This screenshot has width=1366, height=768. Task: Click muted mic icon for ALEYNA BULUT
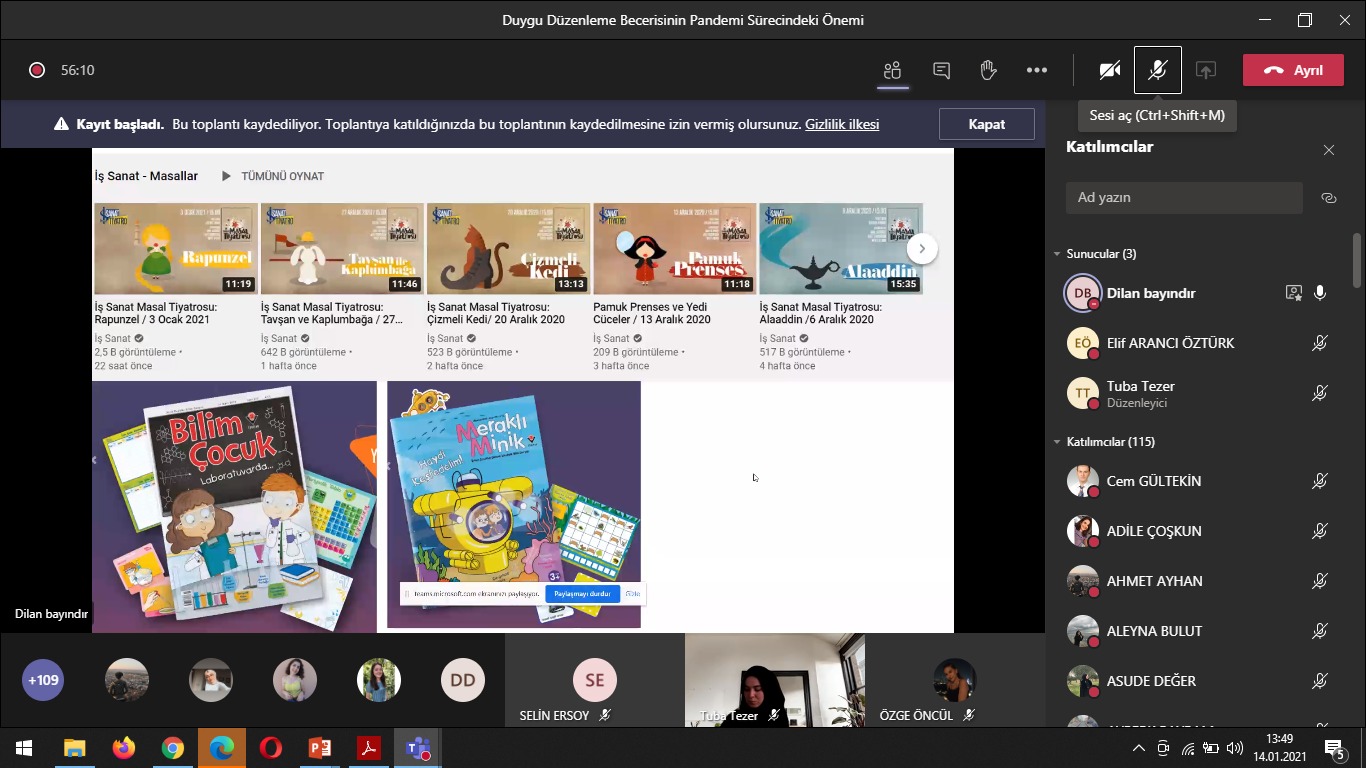click(x=1320, y=631)
